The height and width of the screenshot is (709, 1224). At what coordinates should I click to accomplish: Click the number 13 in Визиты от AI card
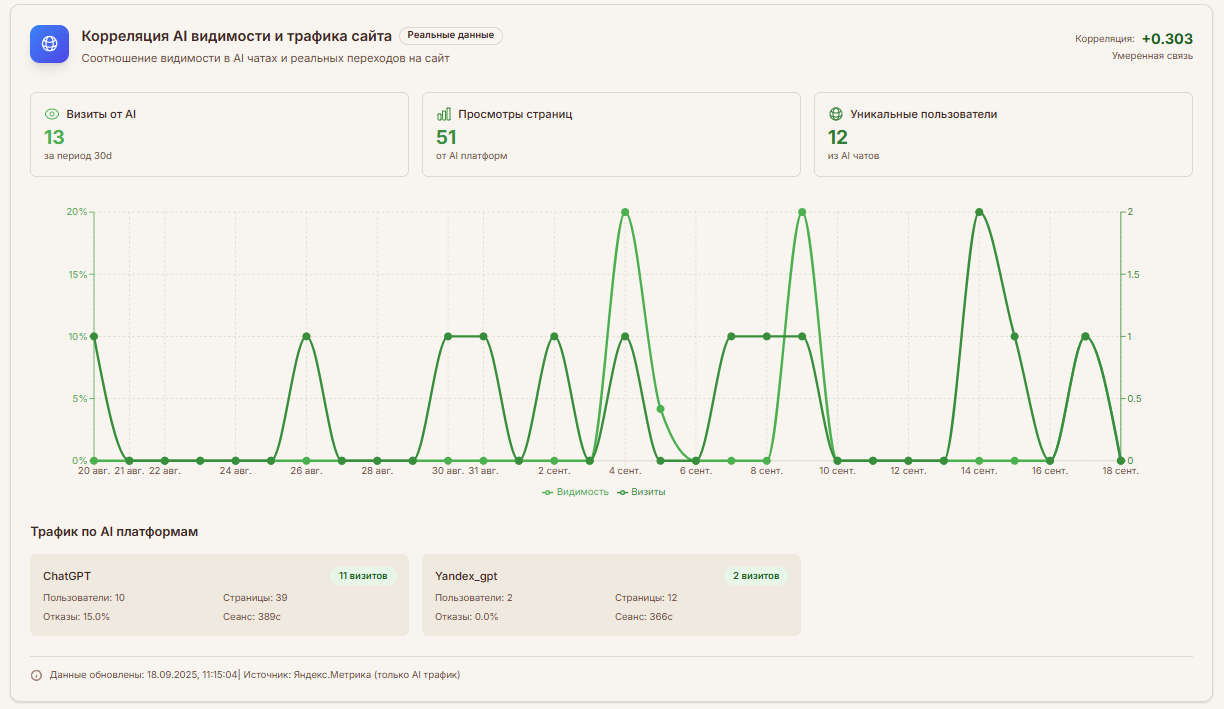[x=54, y=137]
